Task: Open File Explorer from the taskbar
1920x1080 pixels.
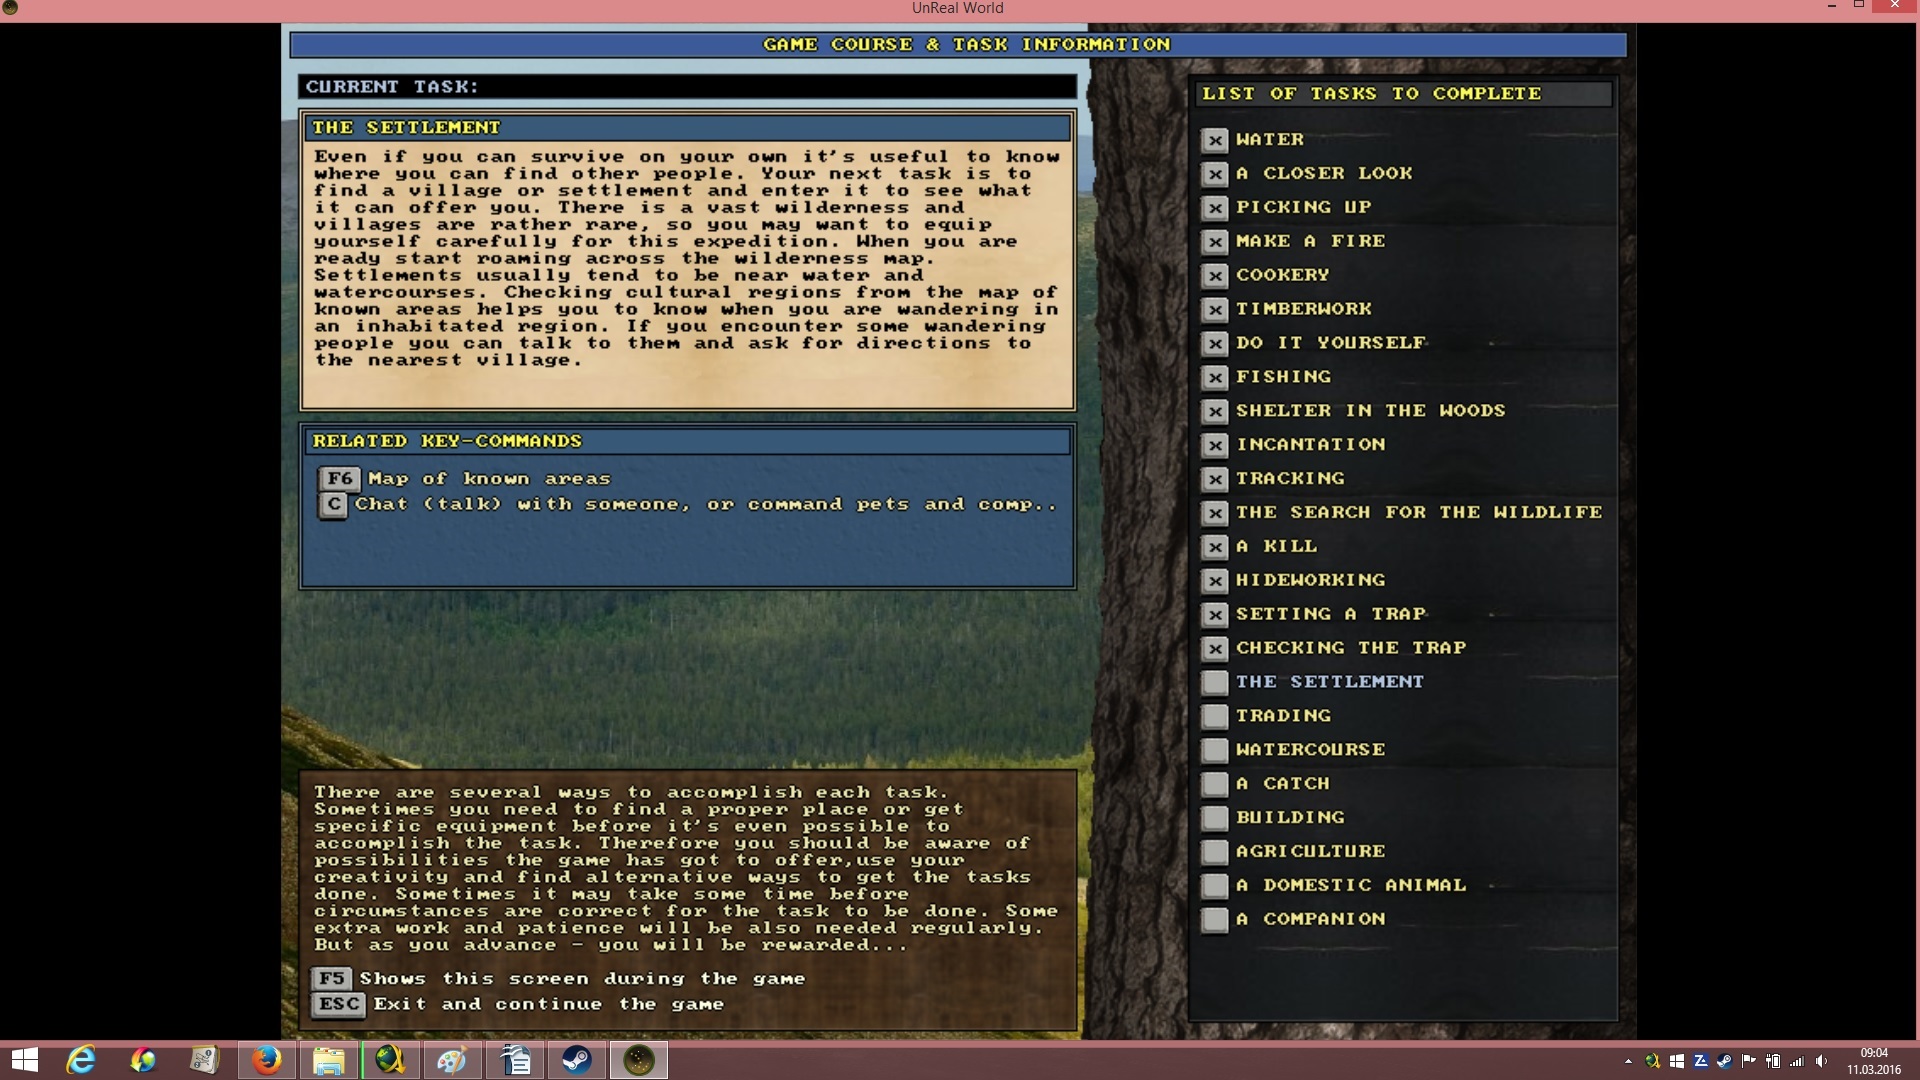Action: [x=328, y=1060]
